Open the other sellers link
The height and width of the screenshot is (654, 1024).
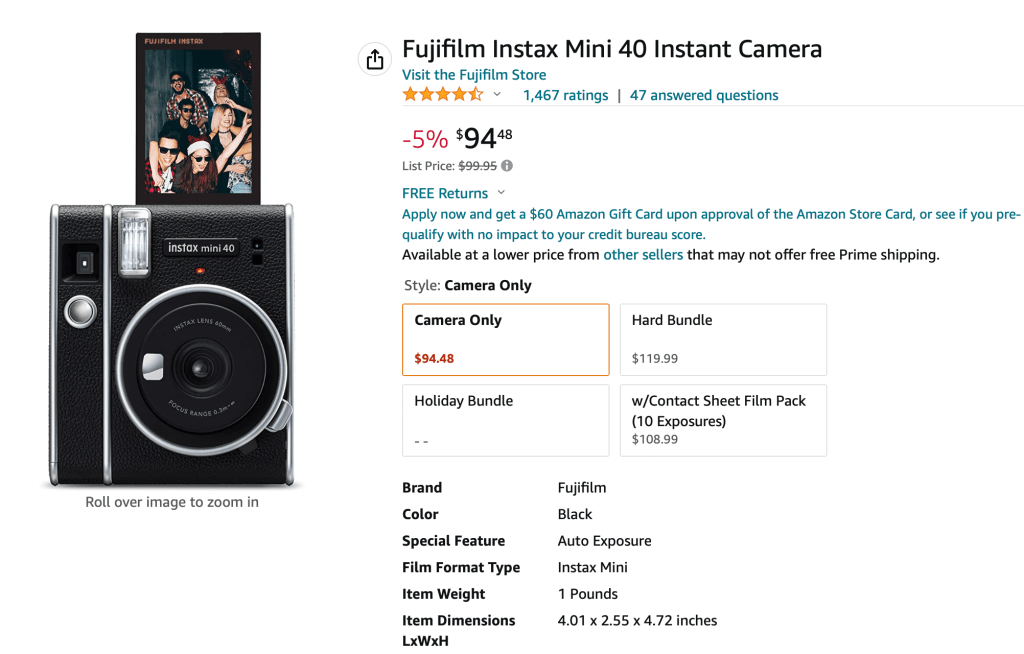click(x=643, y=255)
